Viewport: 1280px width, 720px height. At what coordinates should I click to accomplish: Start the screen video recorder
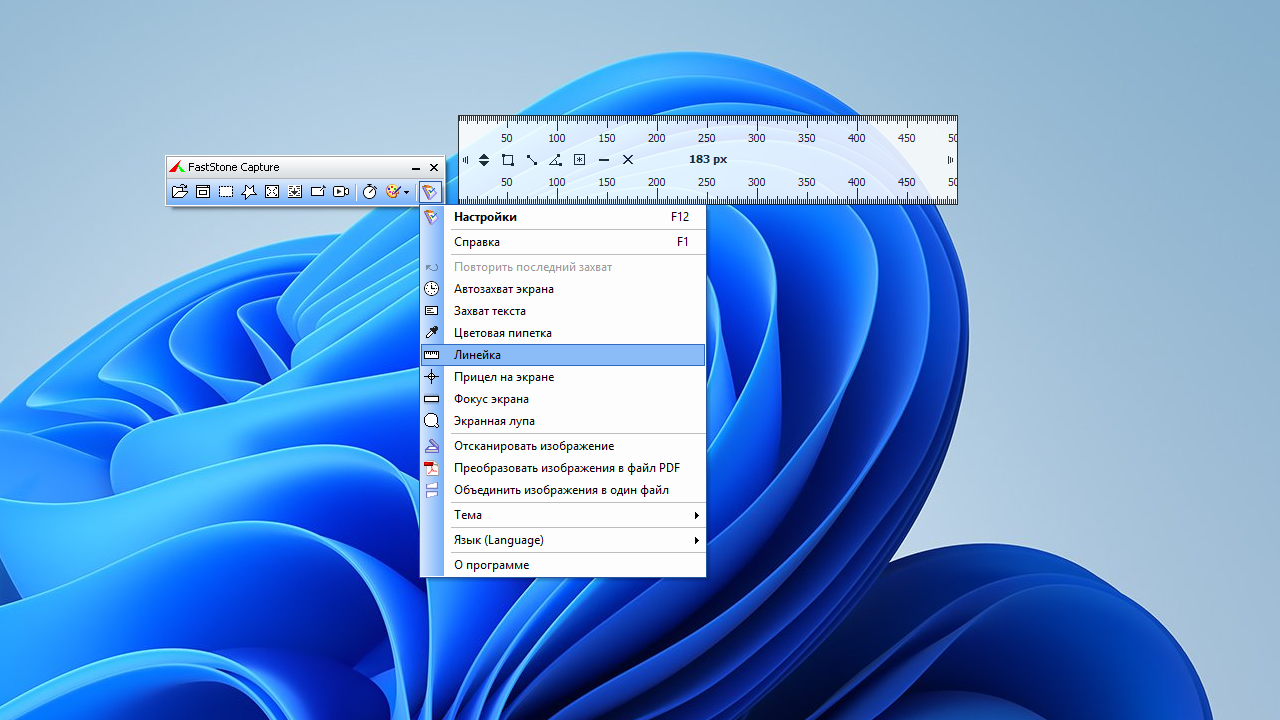point(341,192)
